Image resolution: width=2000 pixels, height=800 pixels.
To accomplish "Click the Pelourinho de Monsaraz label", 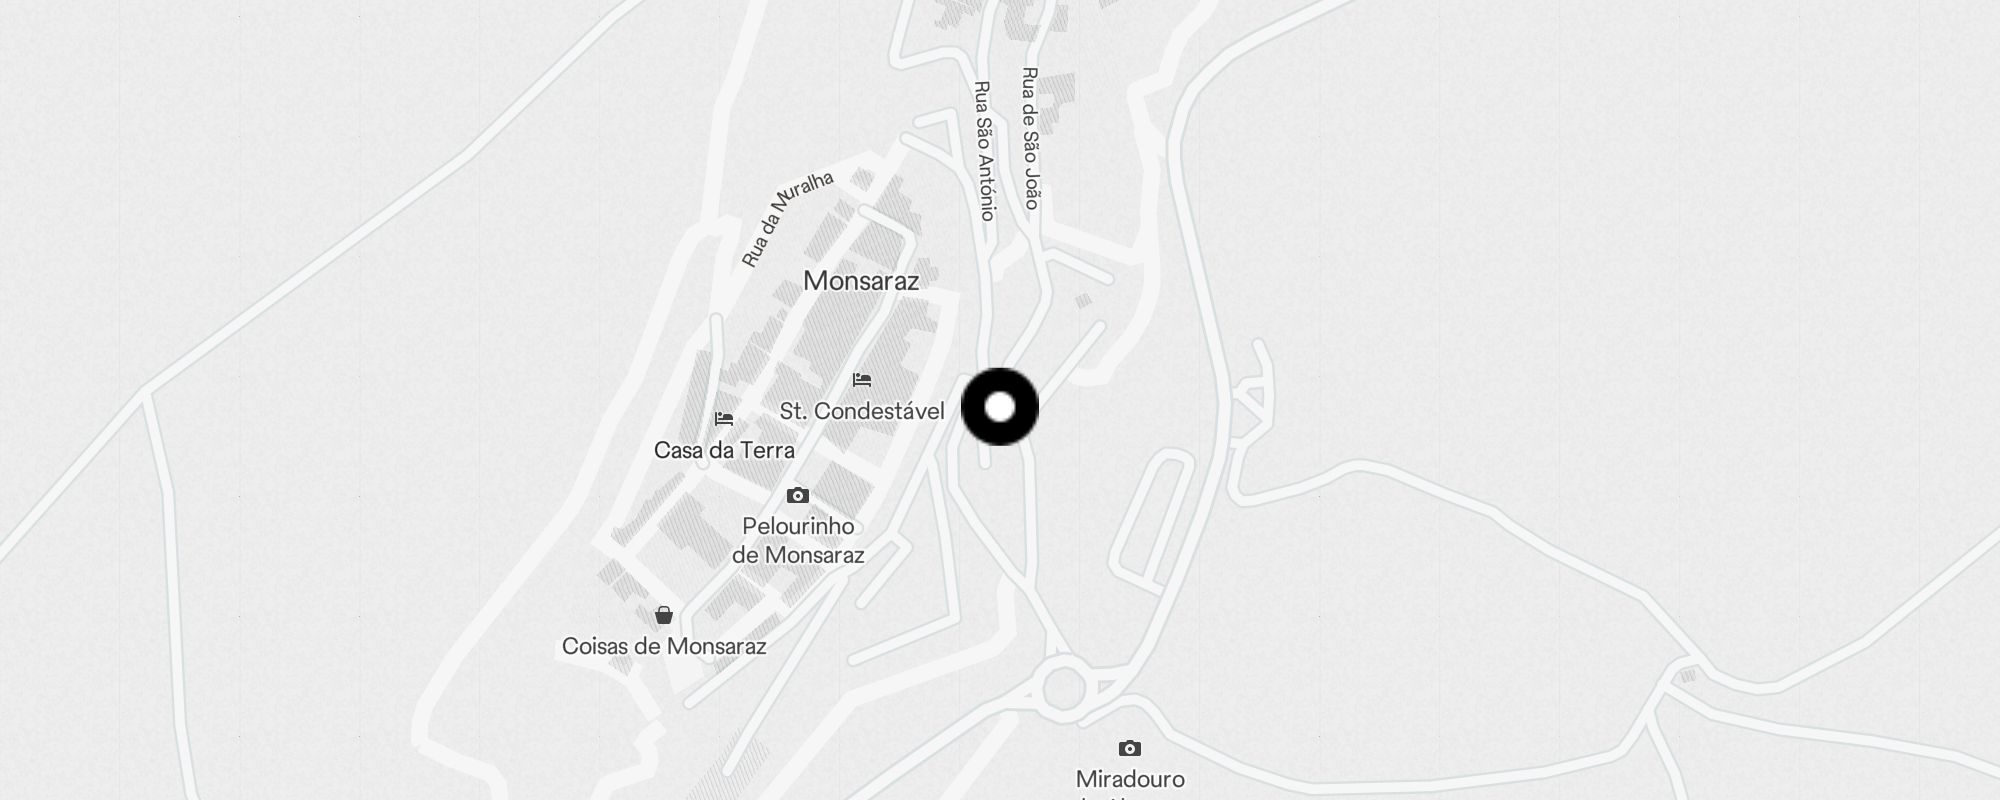I will (x=798, y=540).
